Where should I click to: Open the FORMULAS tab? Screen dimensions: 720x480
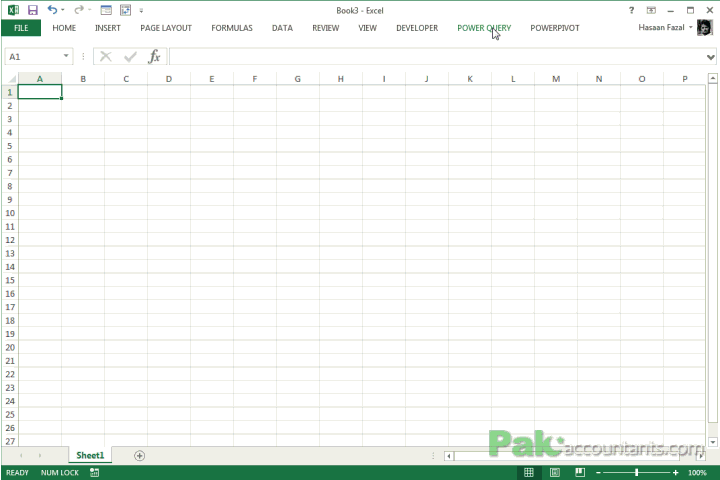(232, 28)
